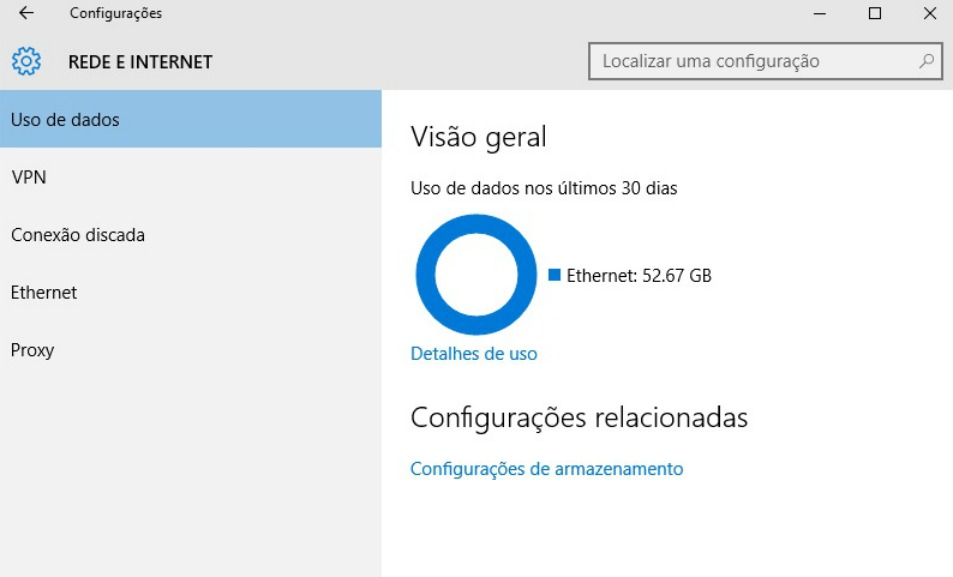The height and width of the screenshot is (577, 953).
Task: Open Conexão discada settings
Action: 77,235
